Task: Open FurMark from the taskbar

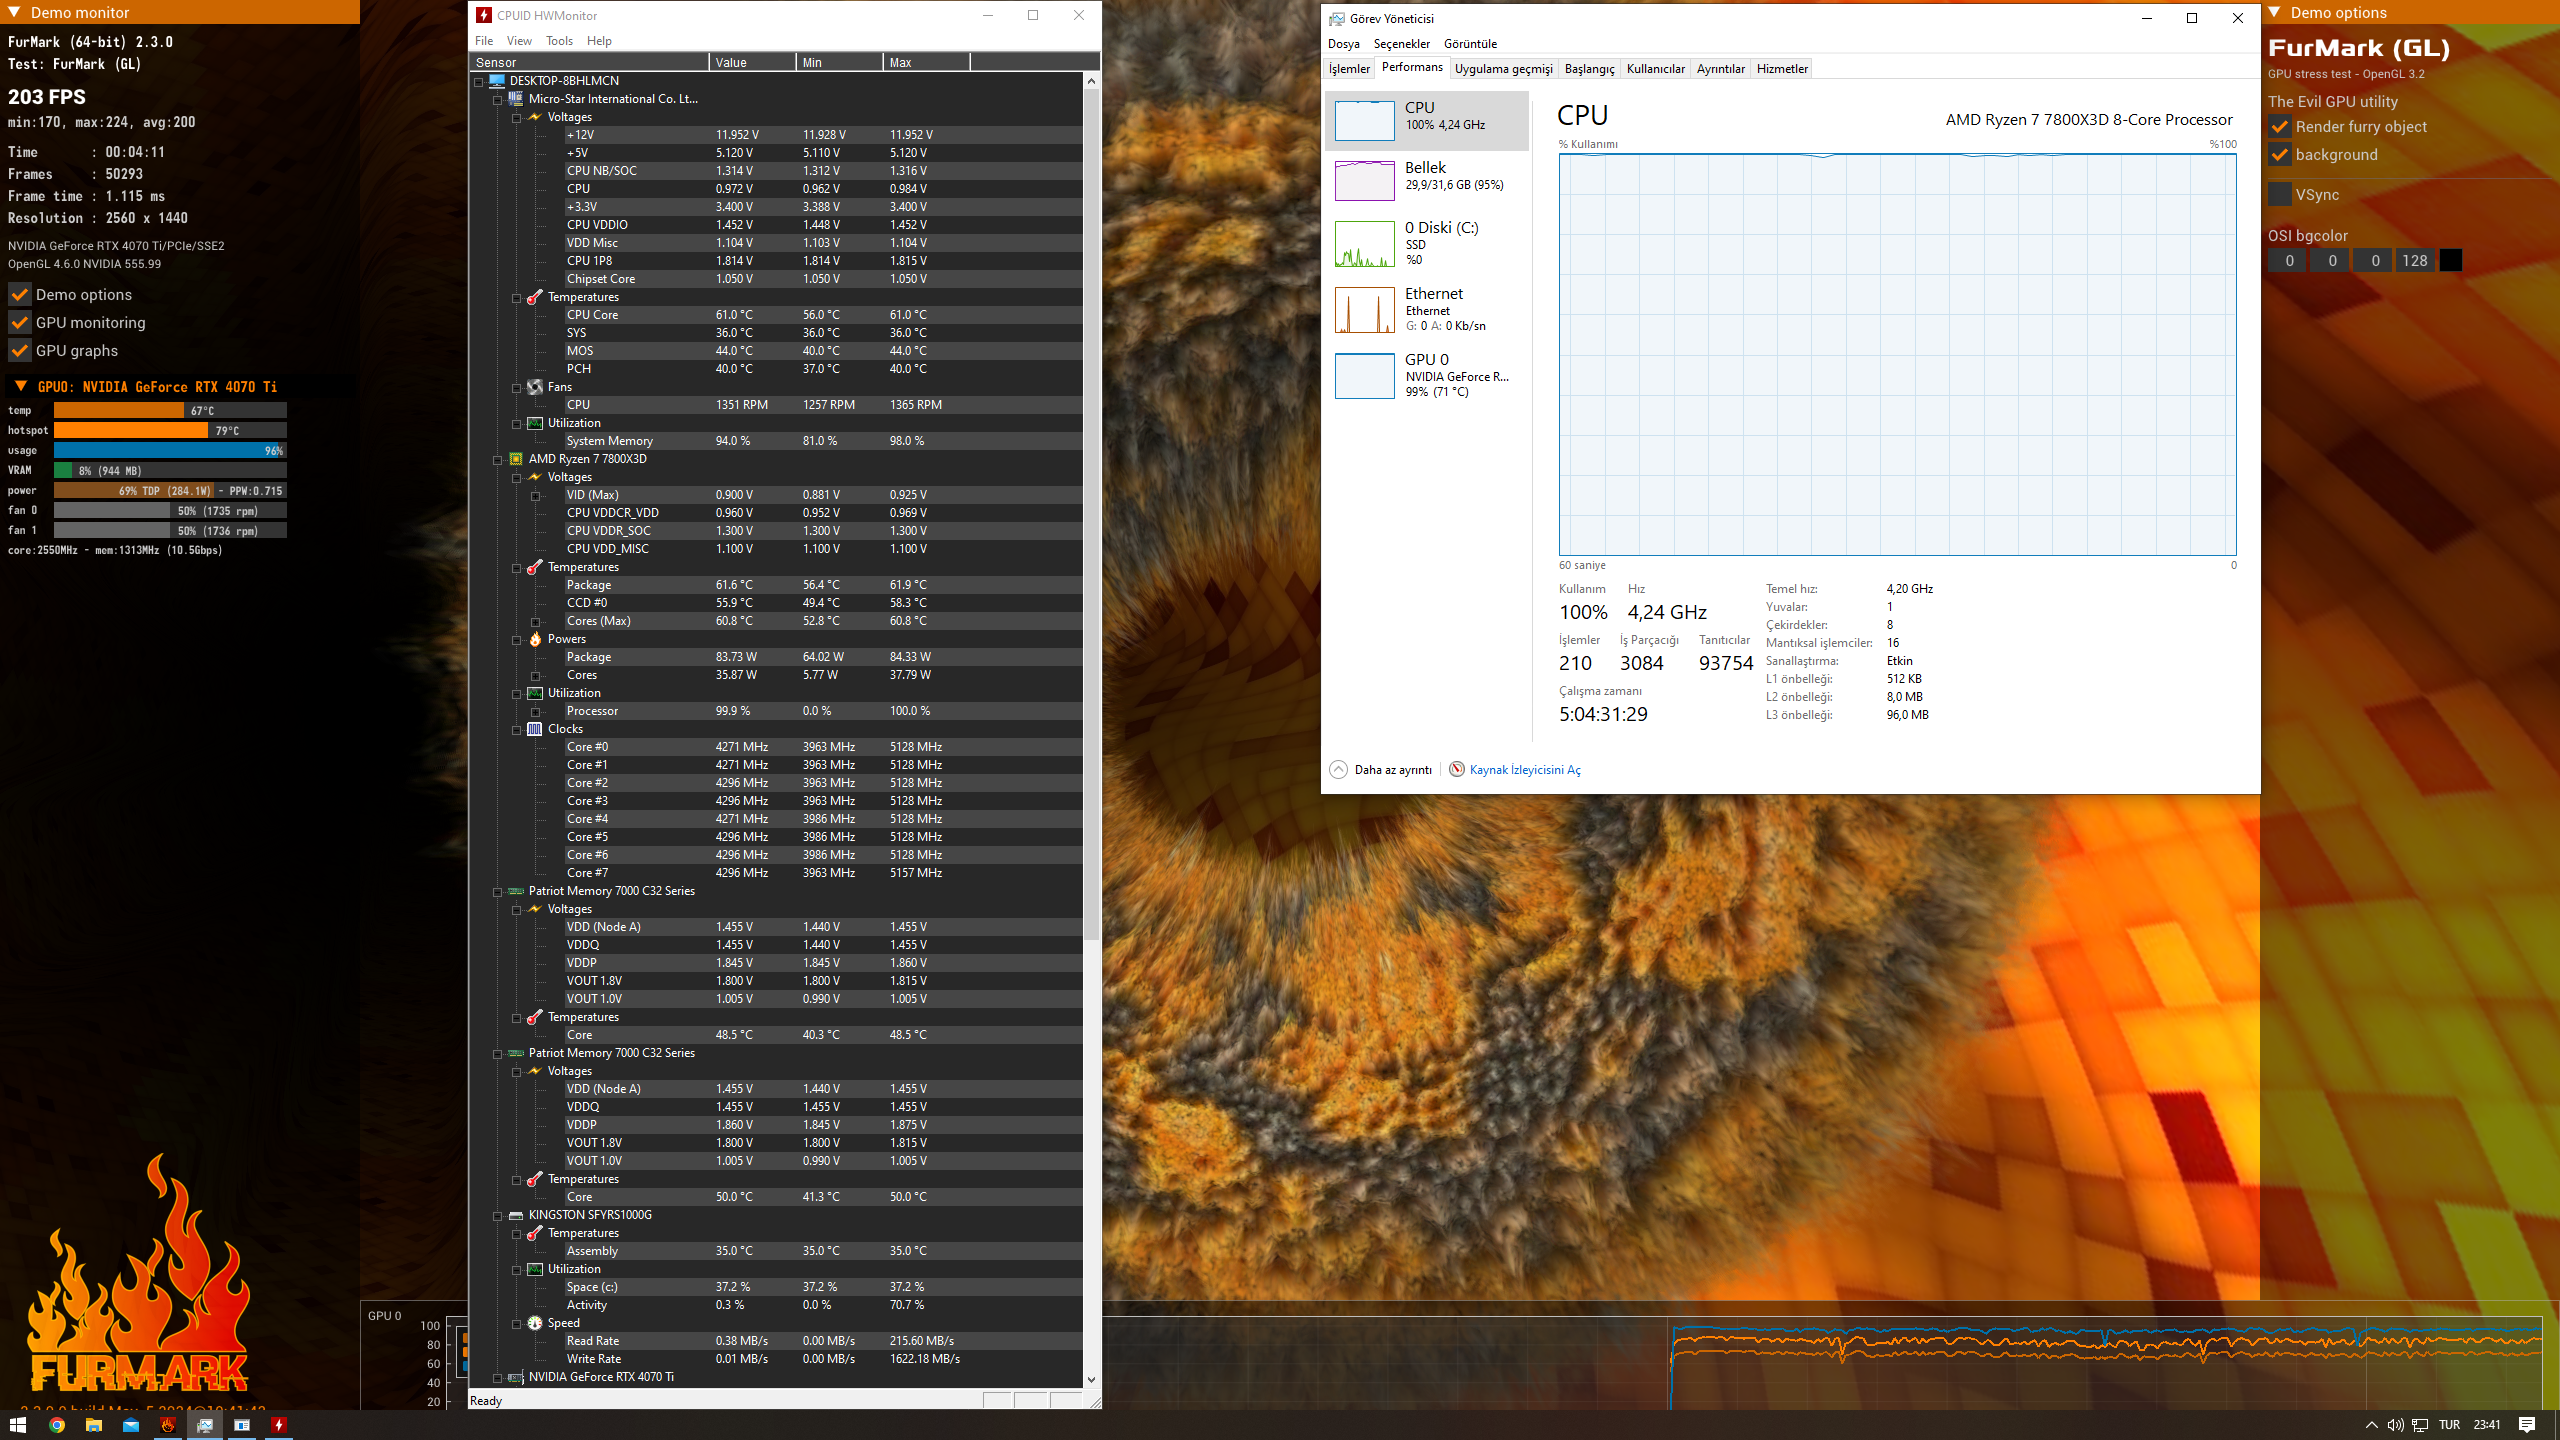Action: (x=168, y=1425)
